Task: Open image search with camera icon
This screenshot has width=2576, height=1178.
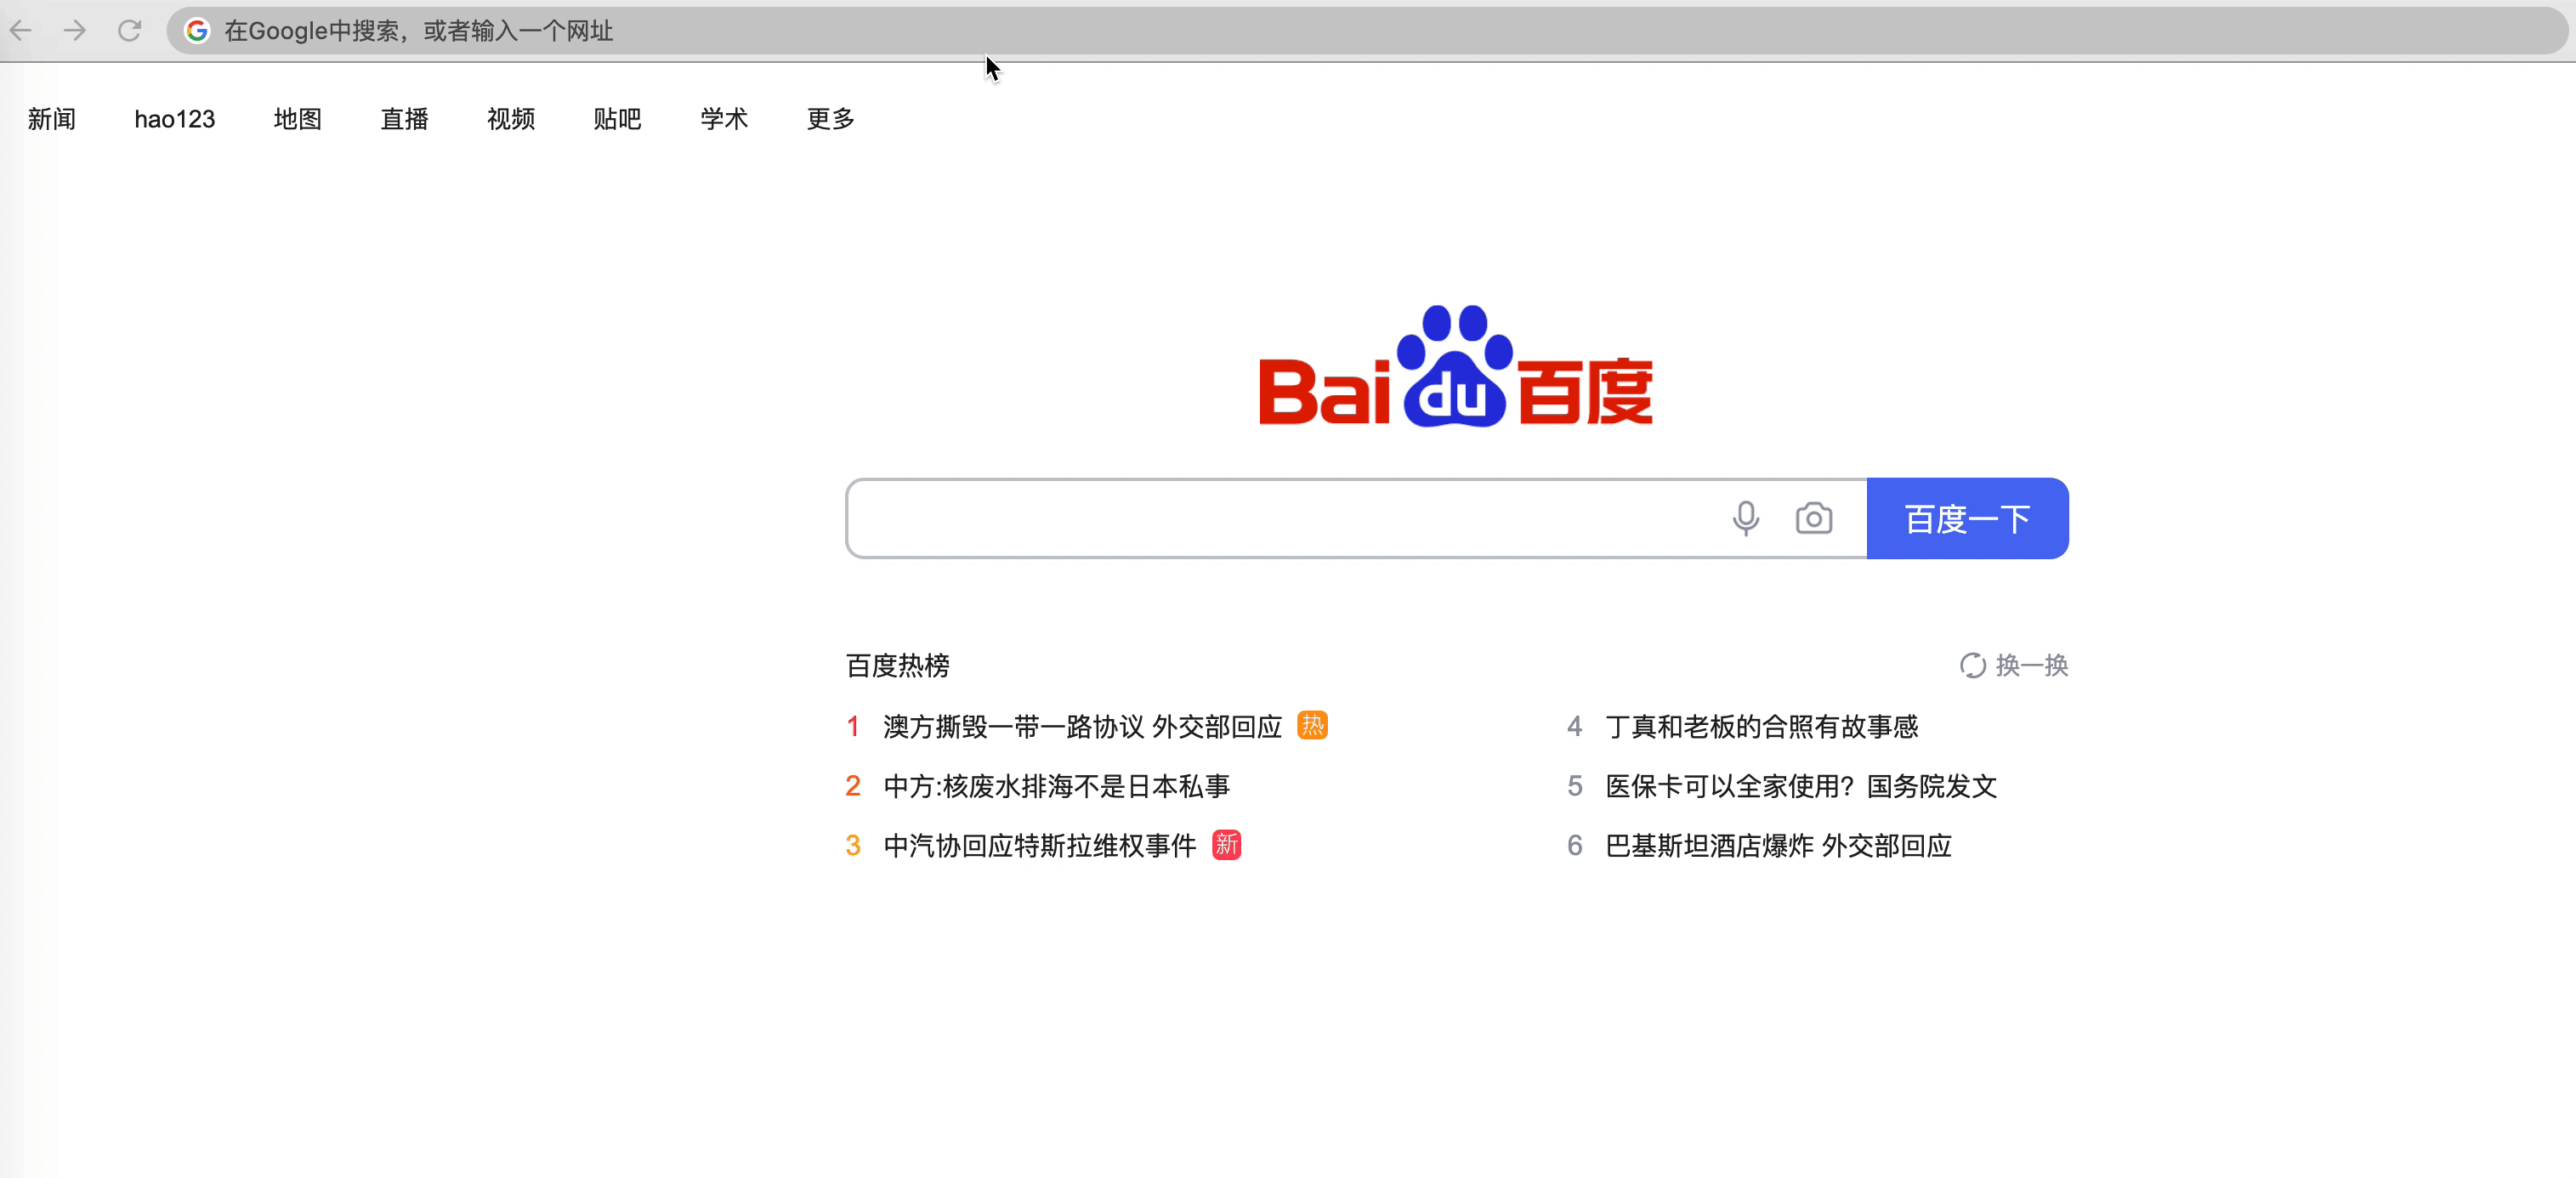Action: coord(1813,518)
